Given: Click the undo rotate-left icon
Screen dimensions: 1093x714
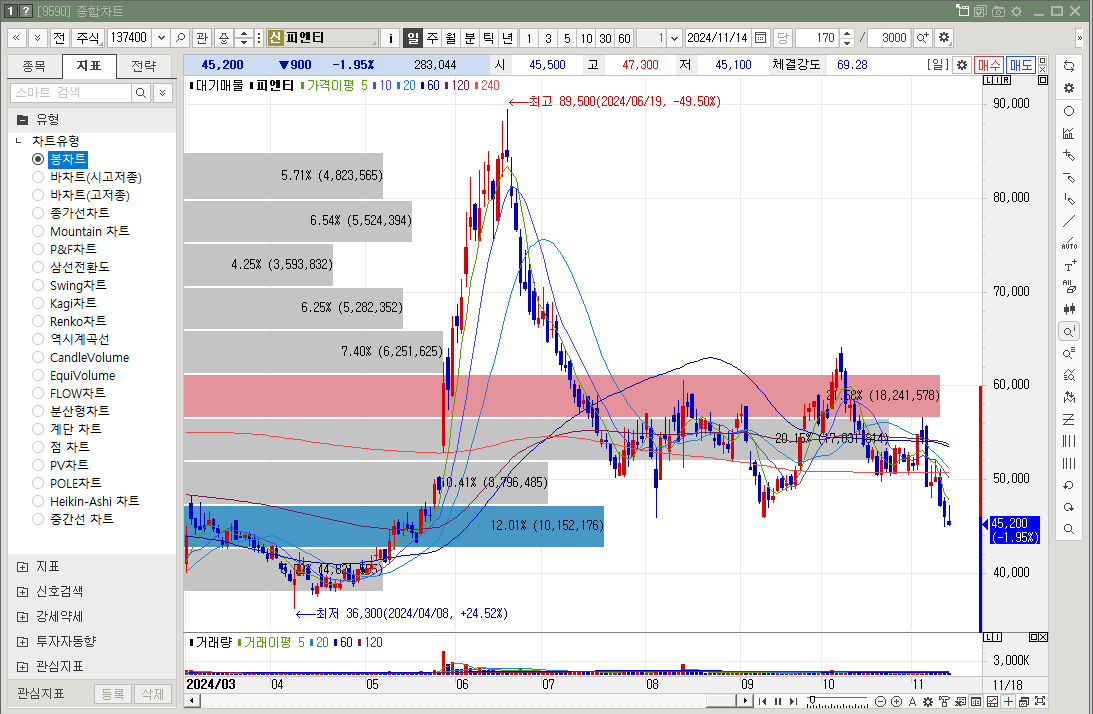Looking at the screenshot, I should point(1069,485).
